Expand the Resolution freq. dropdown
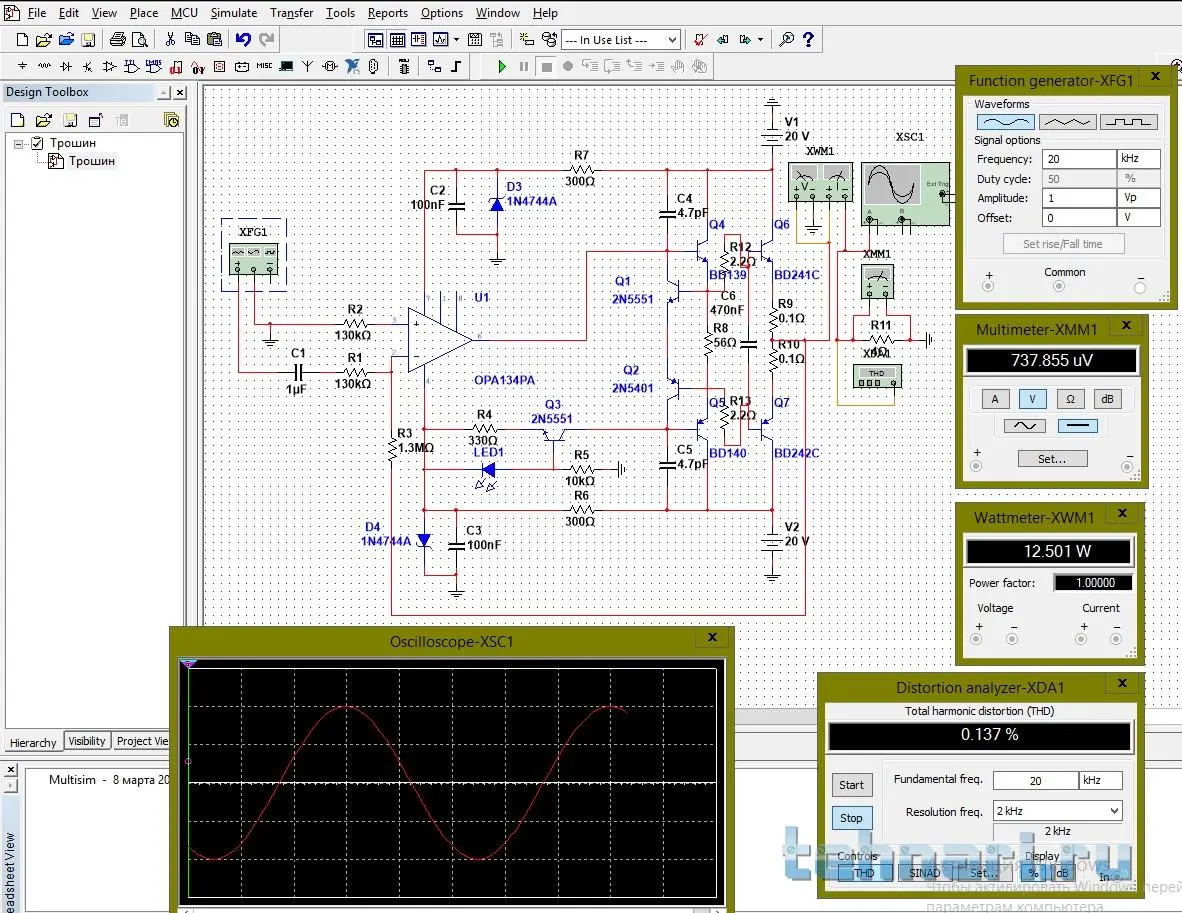This screenshot has height=913, width=1182. pyautogui.click(x=1113, y=811)
